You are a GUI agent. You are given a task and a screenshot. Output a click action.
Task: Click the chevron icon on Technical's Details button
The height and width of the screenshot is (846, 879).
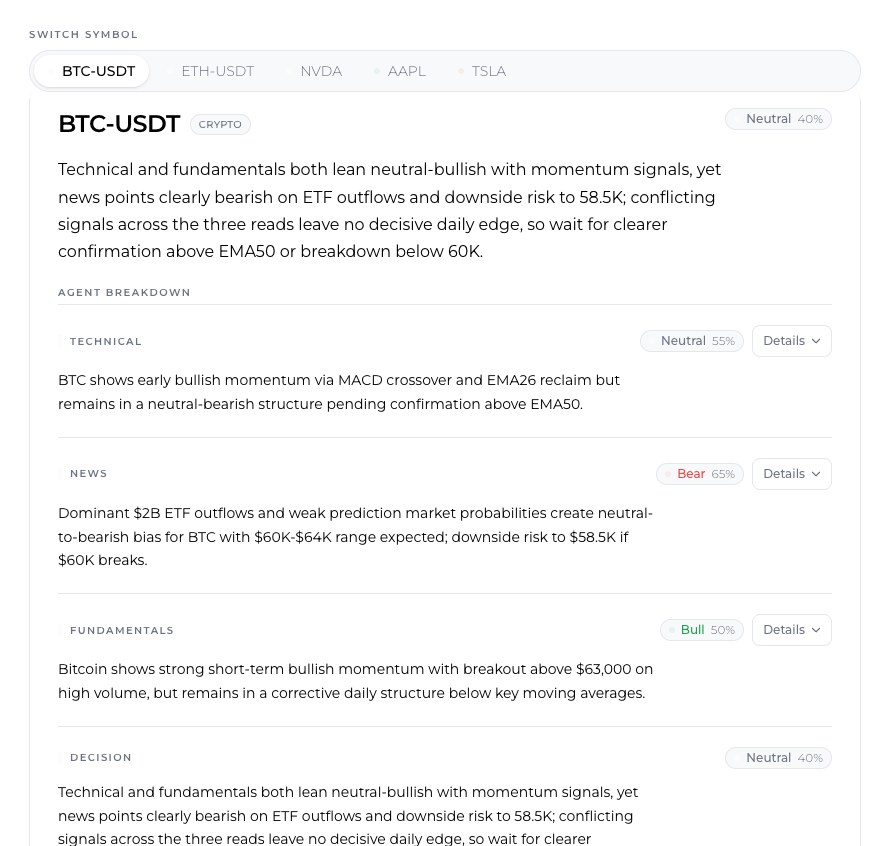(816, 341)
